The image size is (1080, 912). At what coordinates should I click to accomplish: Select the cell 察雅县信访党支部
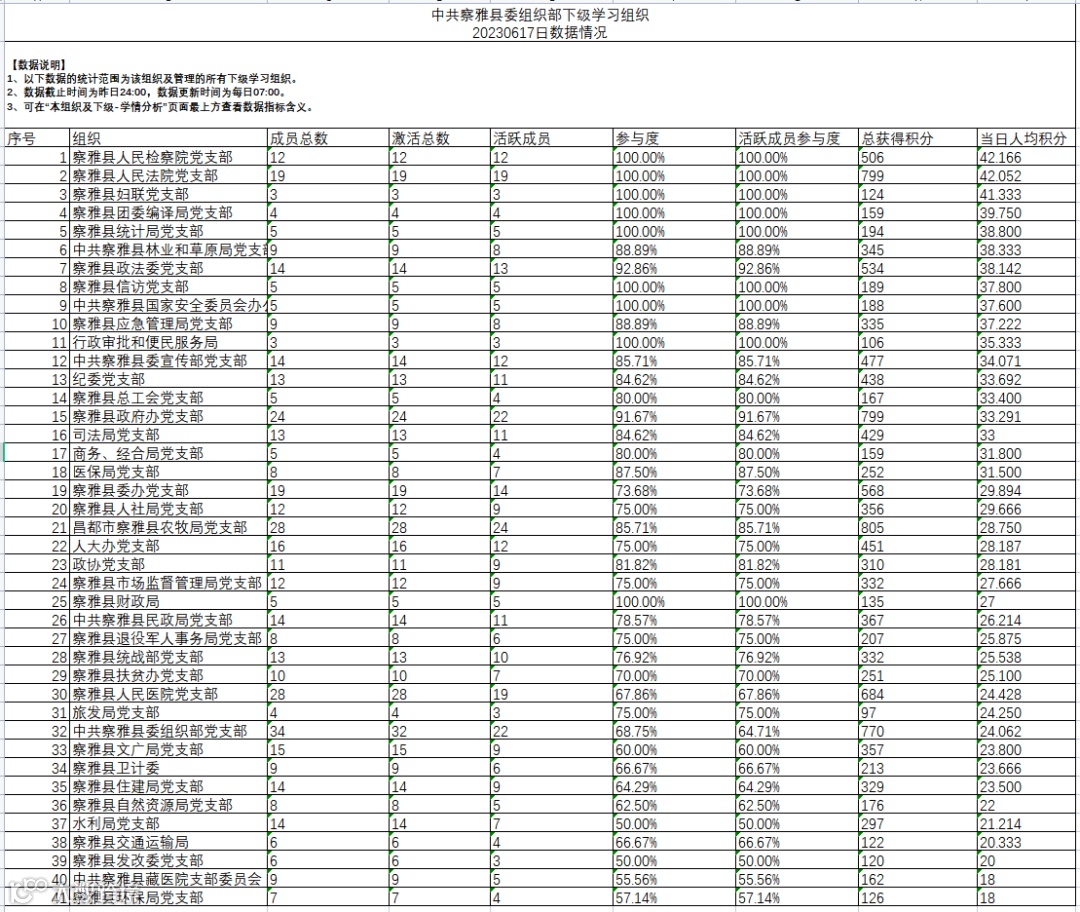169,287
